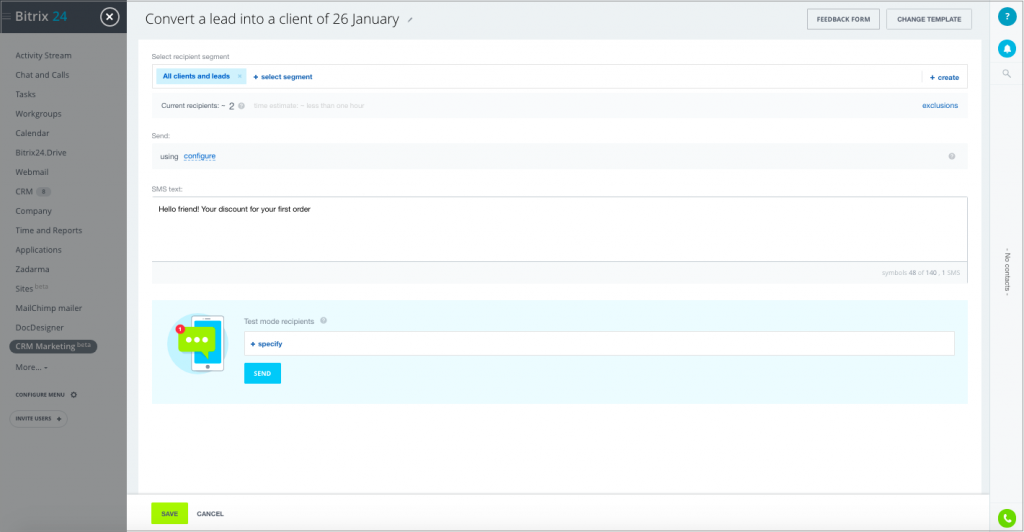Click the CHANGE TEMPLATE button
The height and width of the screenshot is (532, 1024).
tap(929, 19)
